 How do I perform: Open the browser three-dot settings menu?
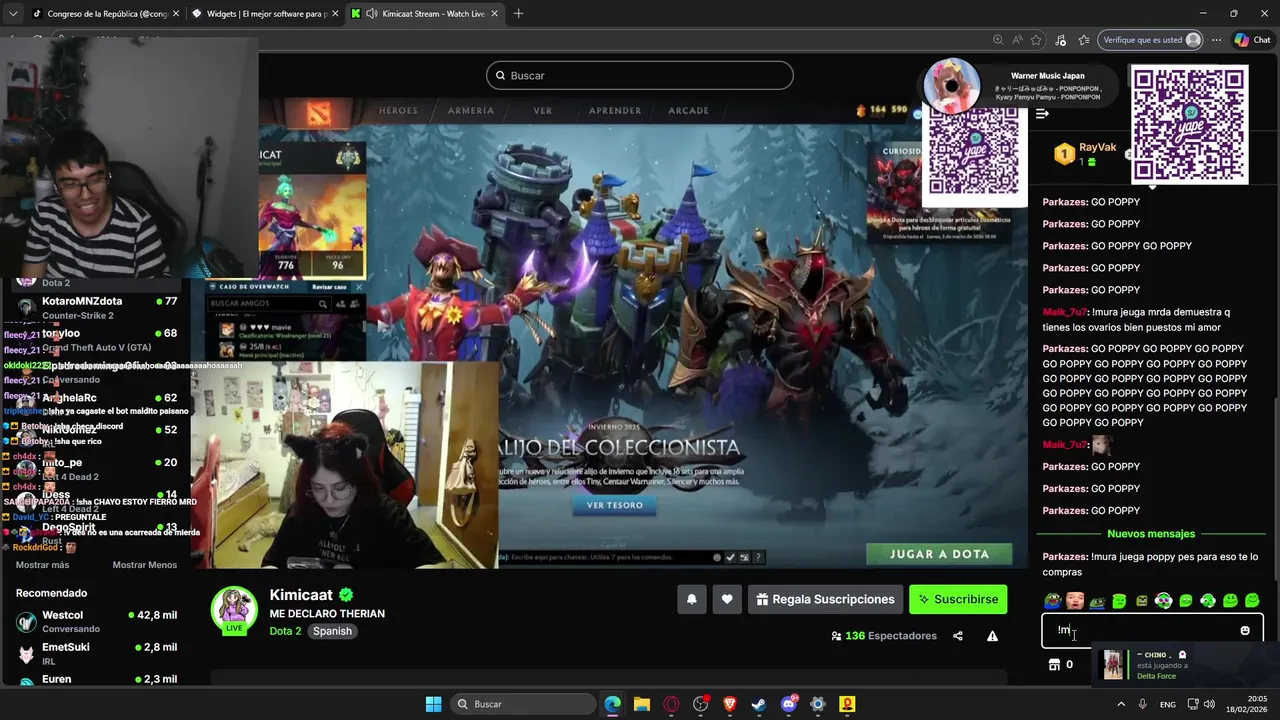[x=1216, y=40]
